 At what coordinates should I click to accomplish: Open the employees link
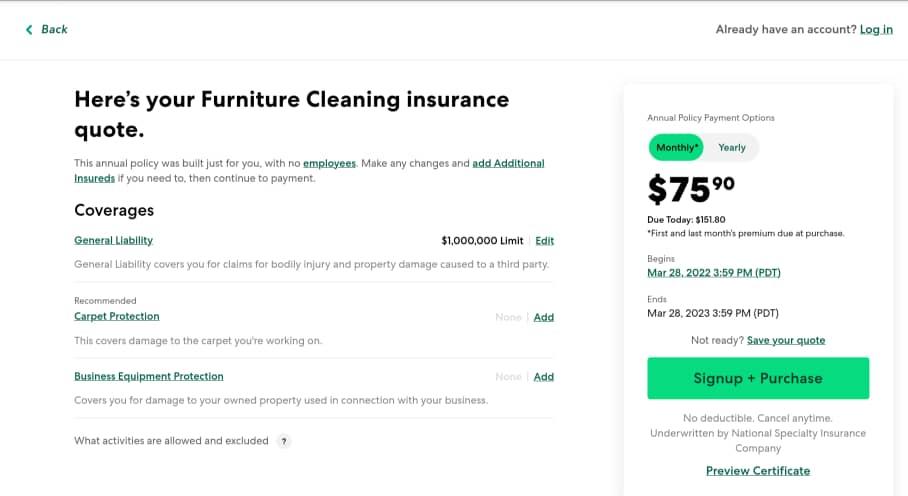329,163
